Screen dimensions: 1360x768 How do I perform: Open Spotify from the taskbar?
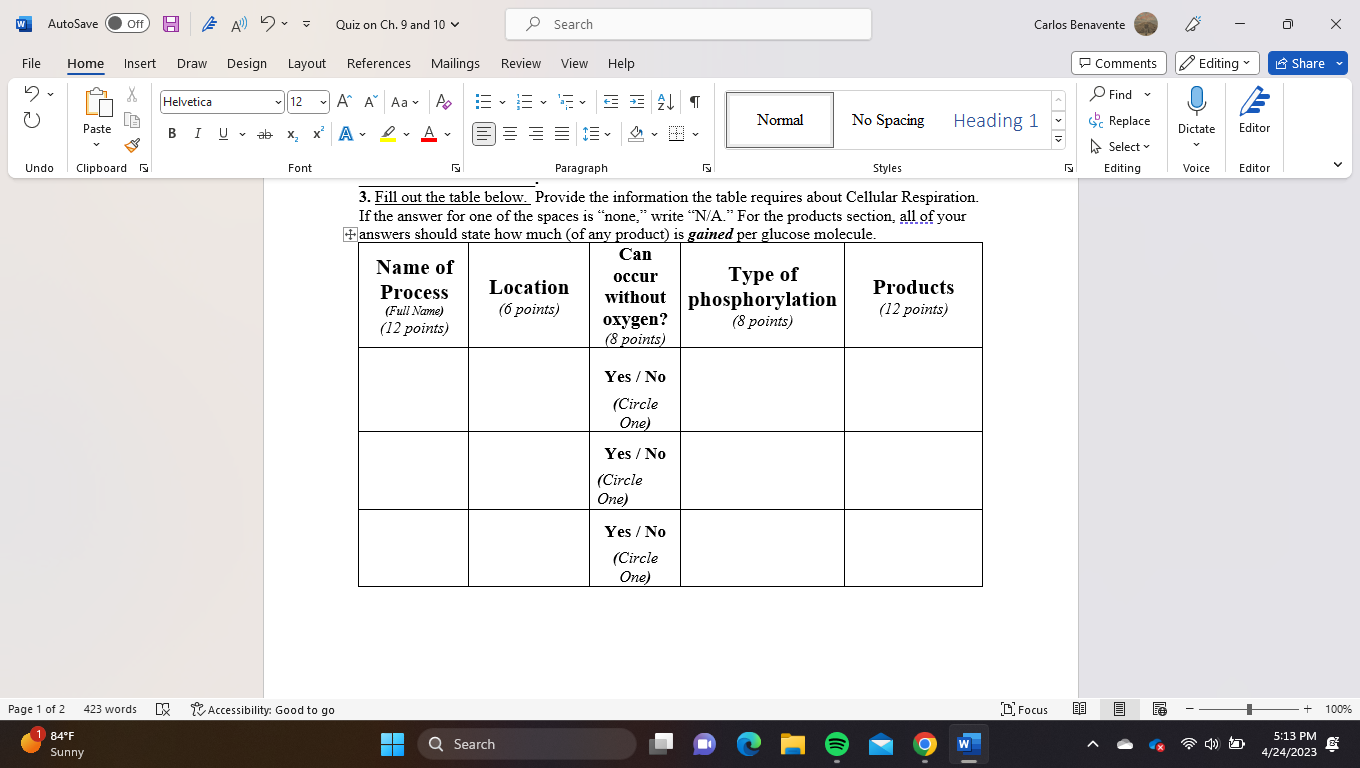(x=837, y=744)
